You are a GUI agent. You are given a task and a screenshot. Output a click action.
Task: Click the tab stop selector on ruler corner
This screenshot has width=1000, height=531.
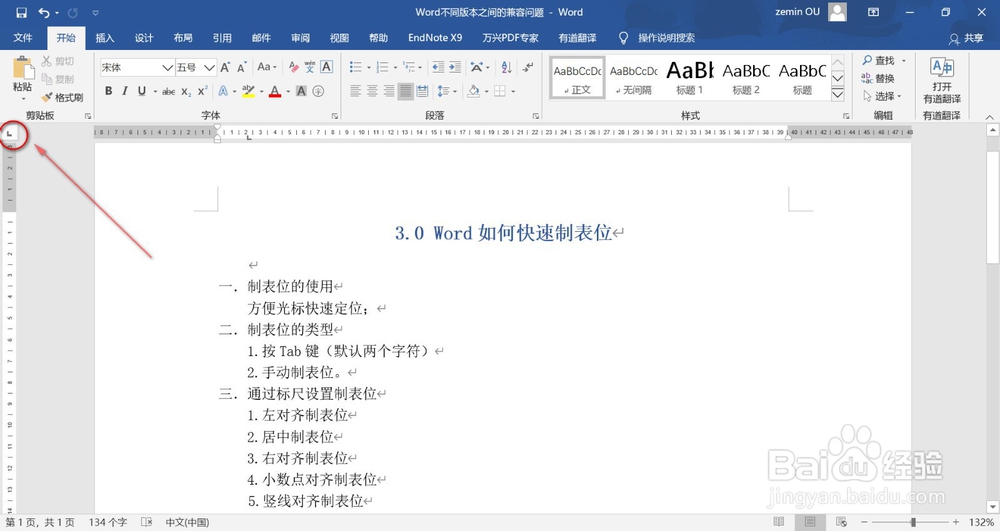(10, 134)
